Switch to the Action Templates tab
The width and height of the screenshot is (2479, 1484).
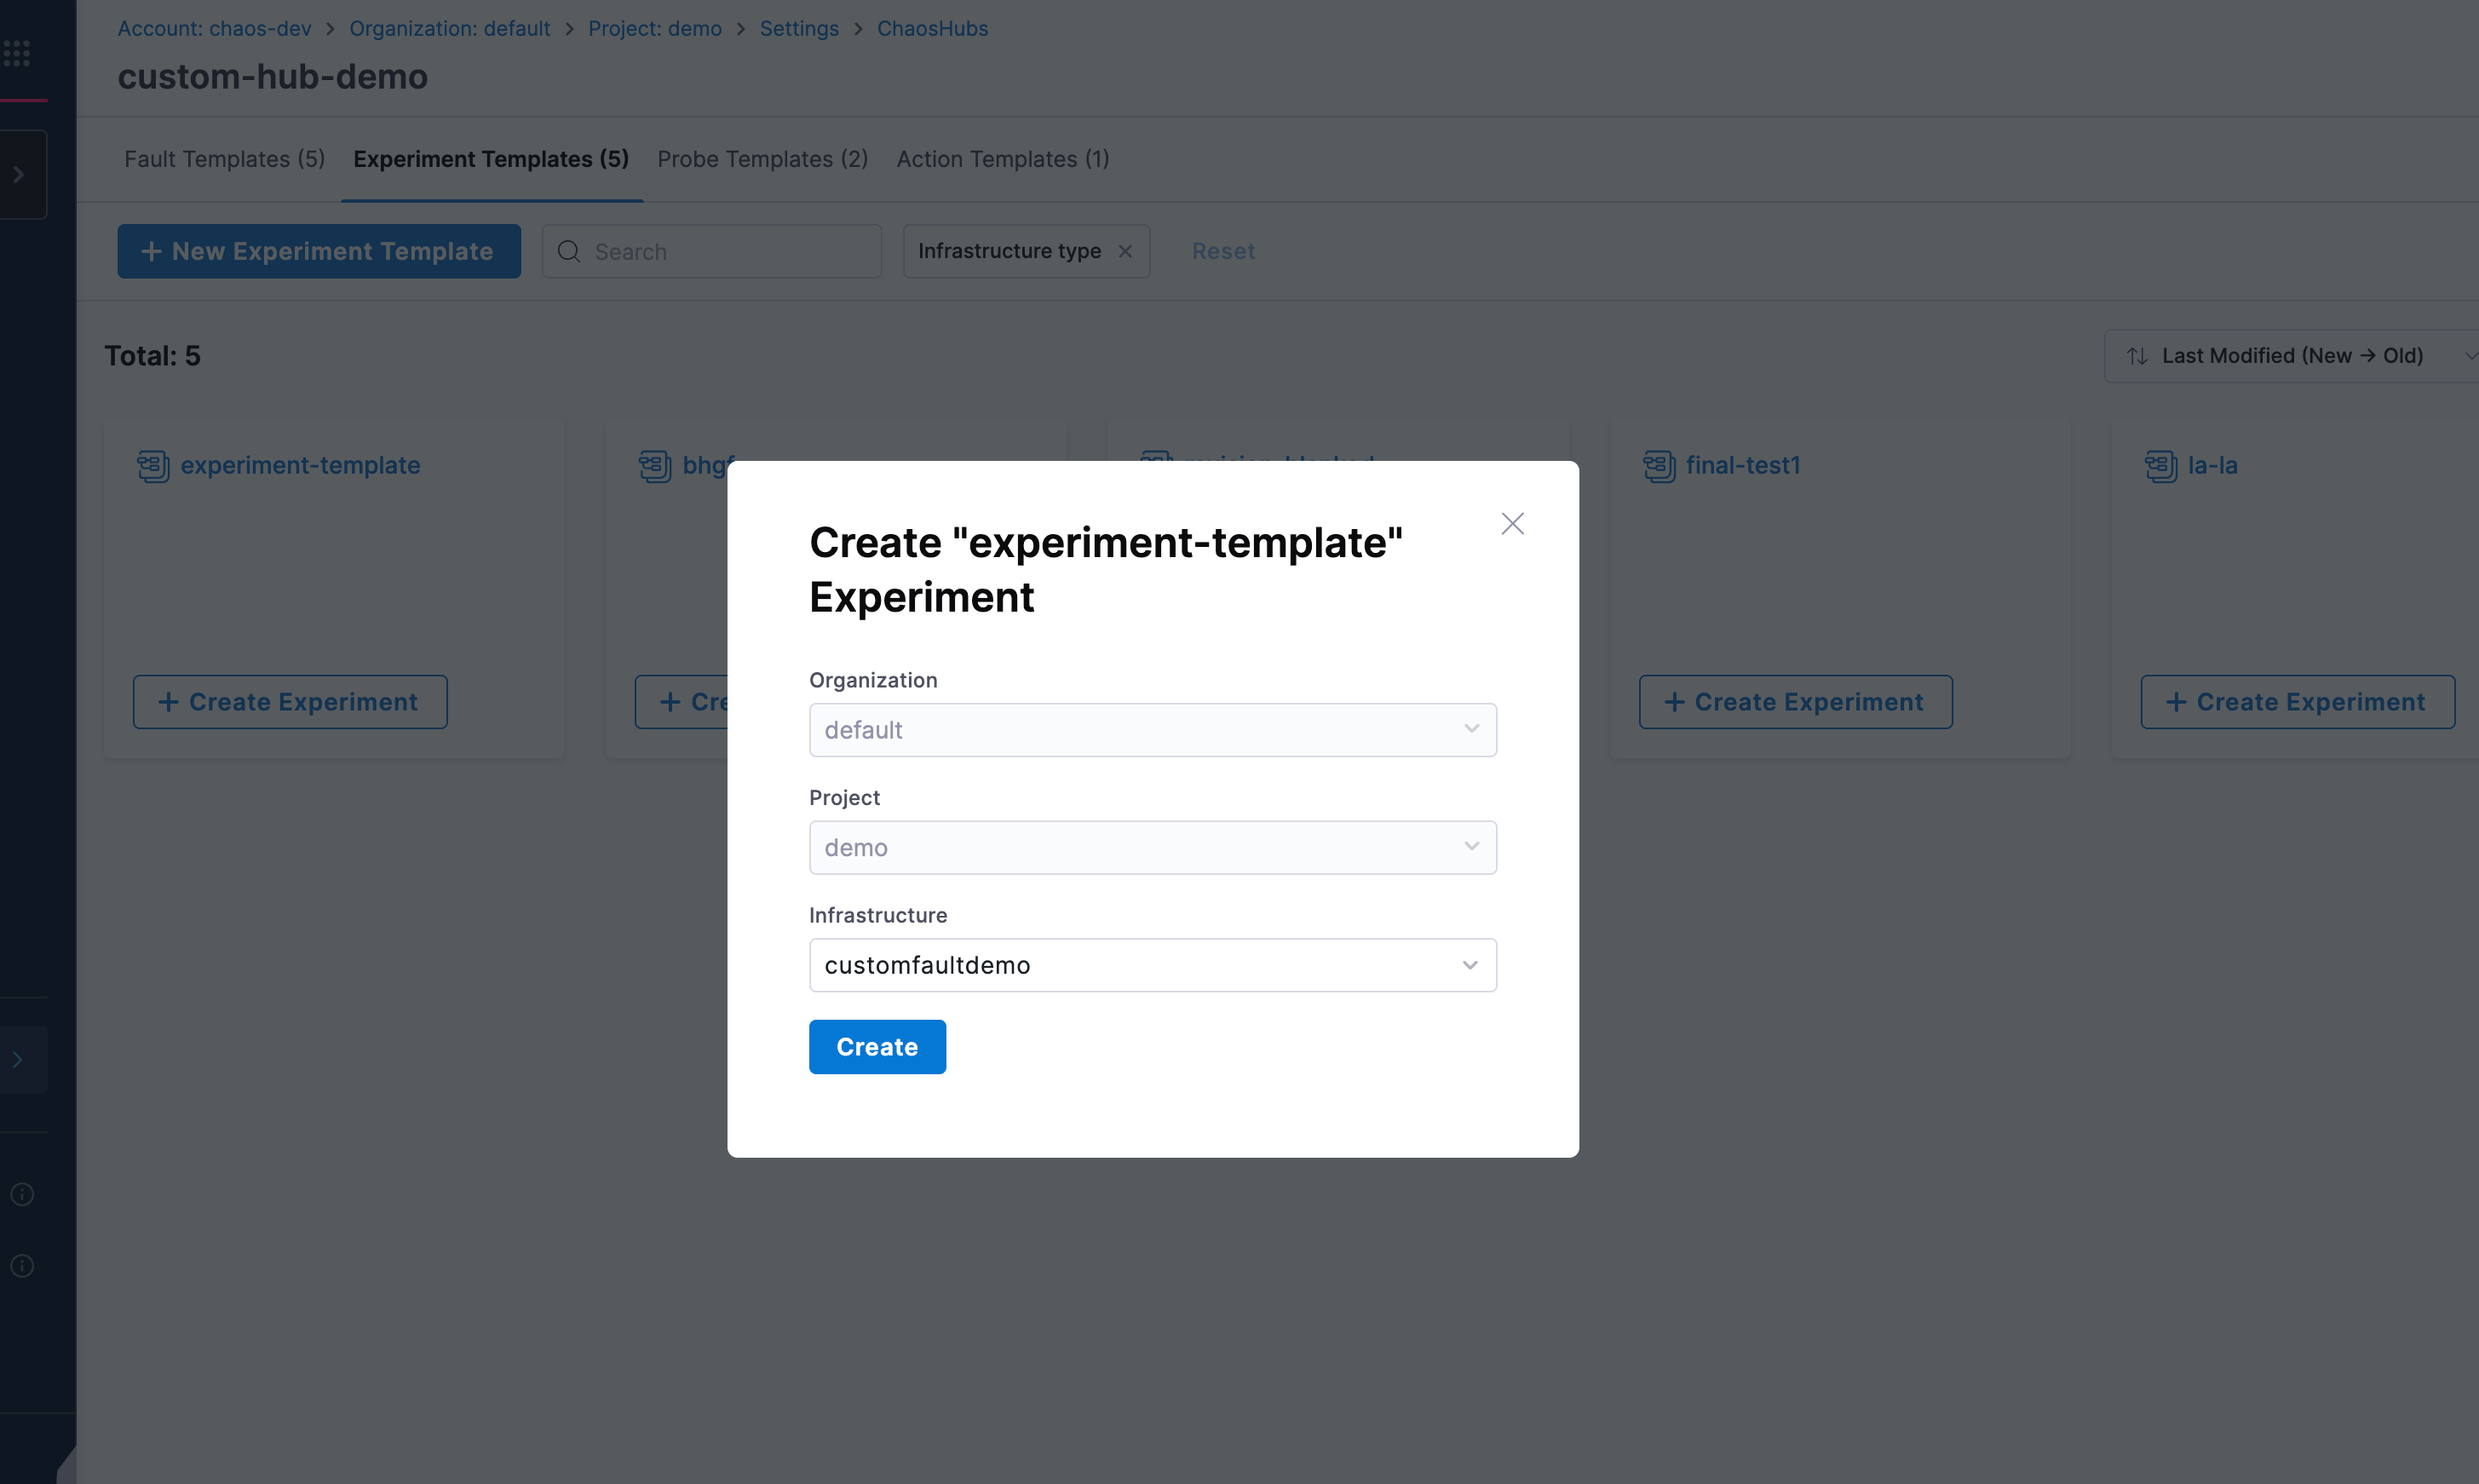tap(1002, 159)
